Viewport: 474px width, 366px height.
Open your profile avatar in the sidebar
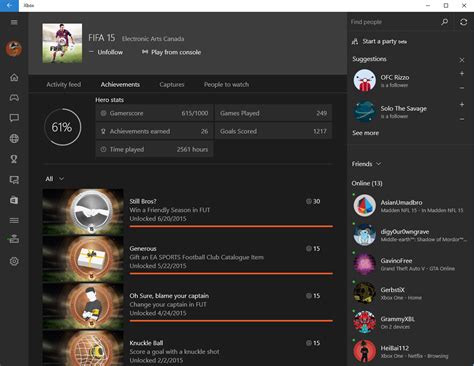(14, 49)
